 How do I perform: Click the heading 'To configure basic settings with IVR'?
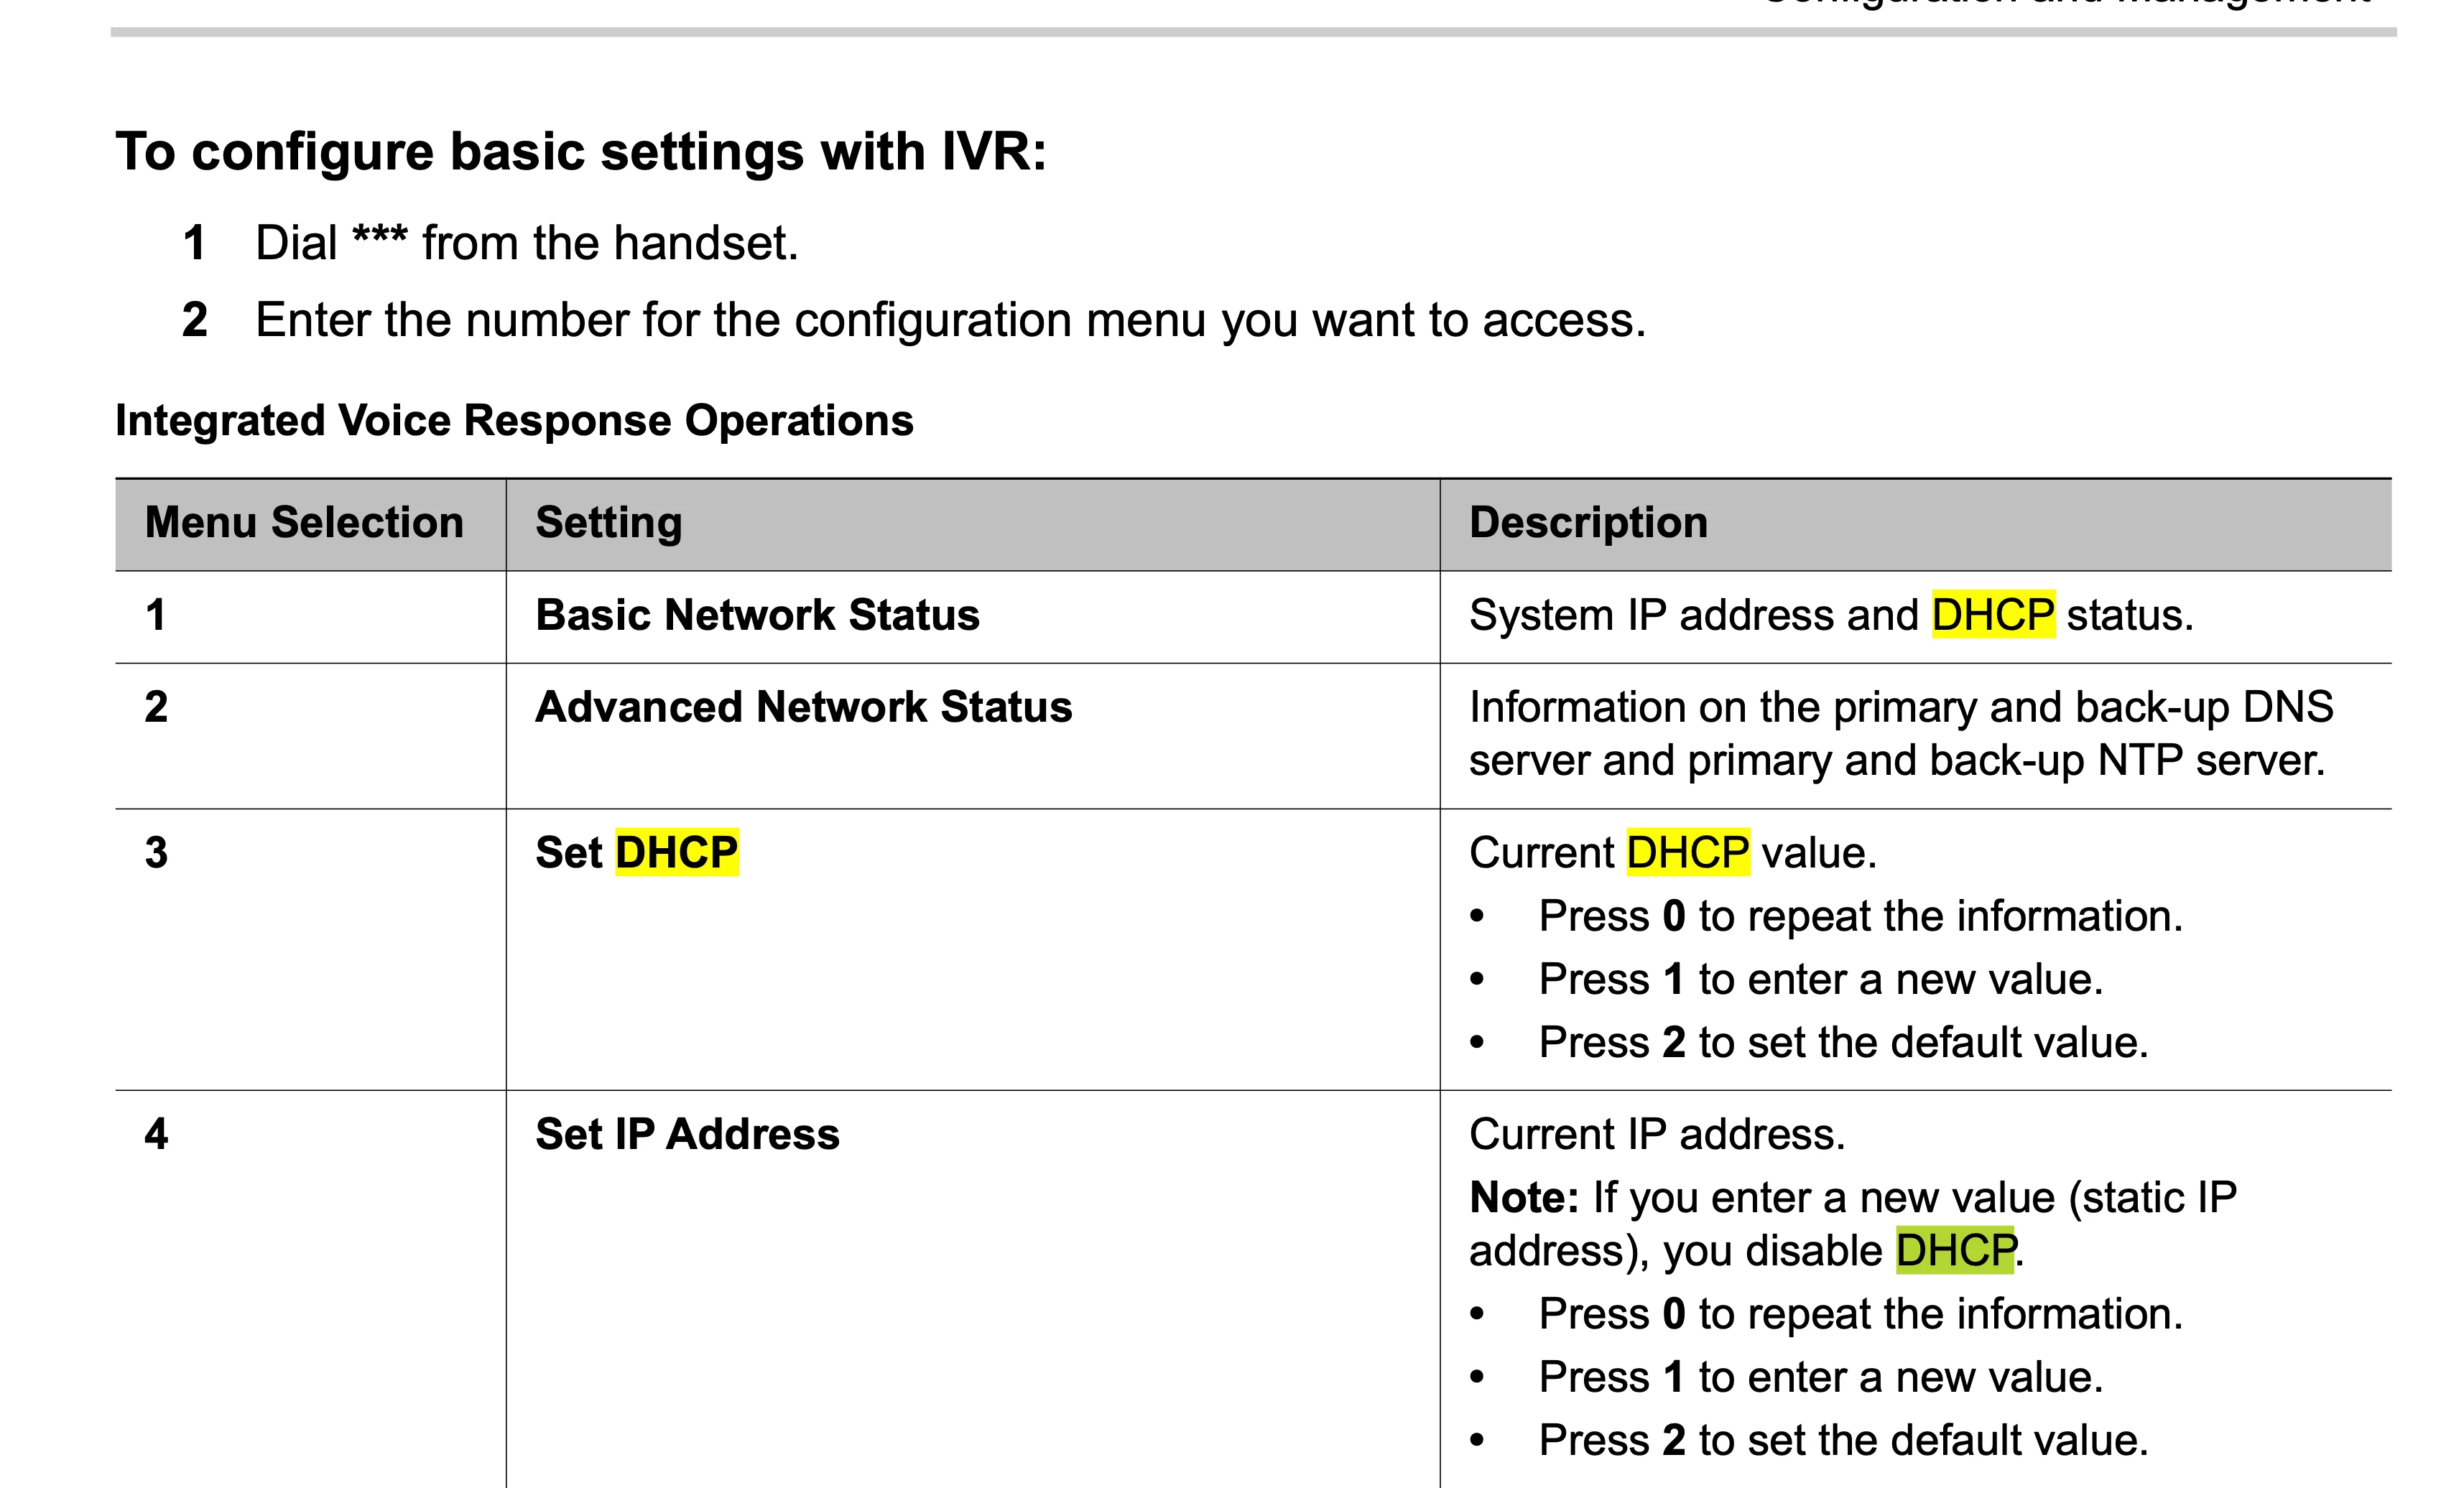pyautogui.click(x=580, y=152)
